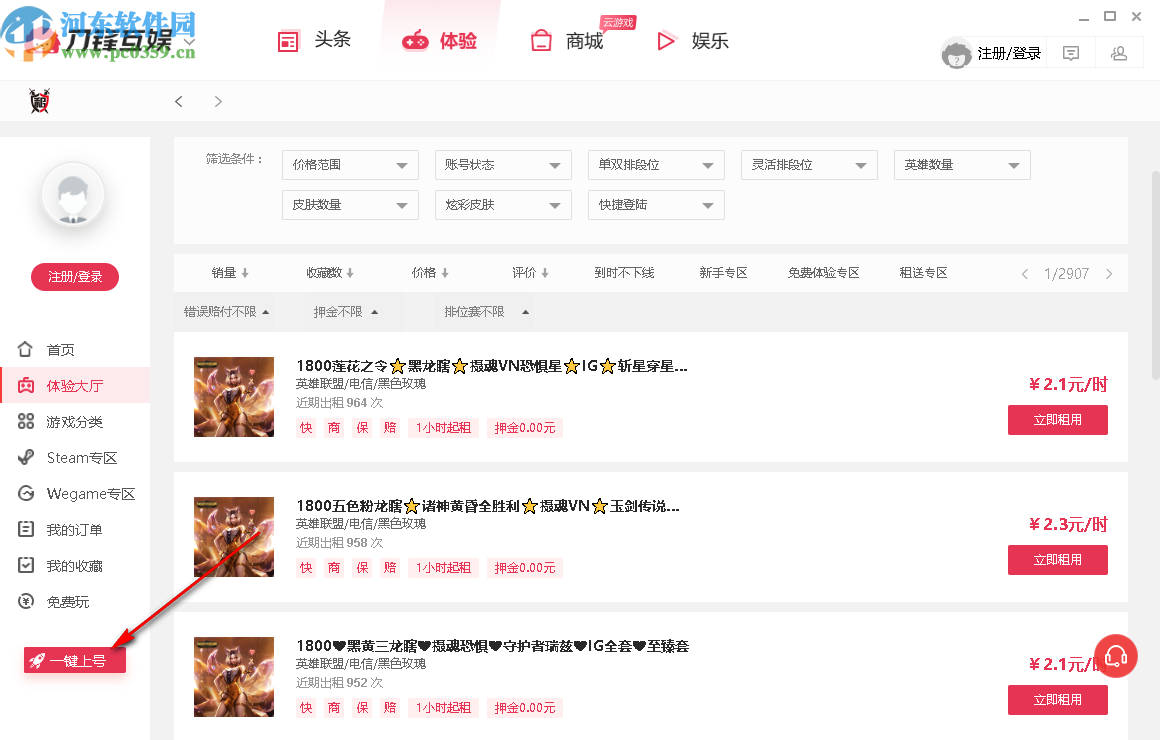
Task: Open 我的订单 with its order icon
Action: click(24, 529)
